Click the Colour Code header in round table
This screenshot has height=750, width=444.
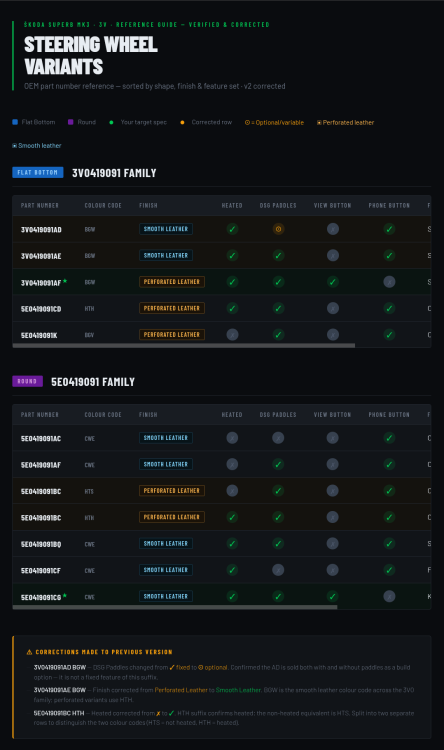click(x=103, y=415)
